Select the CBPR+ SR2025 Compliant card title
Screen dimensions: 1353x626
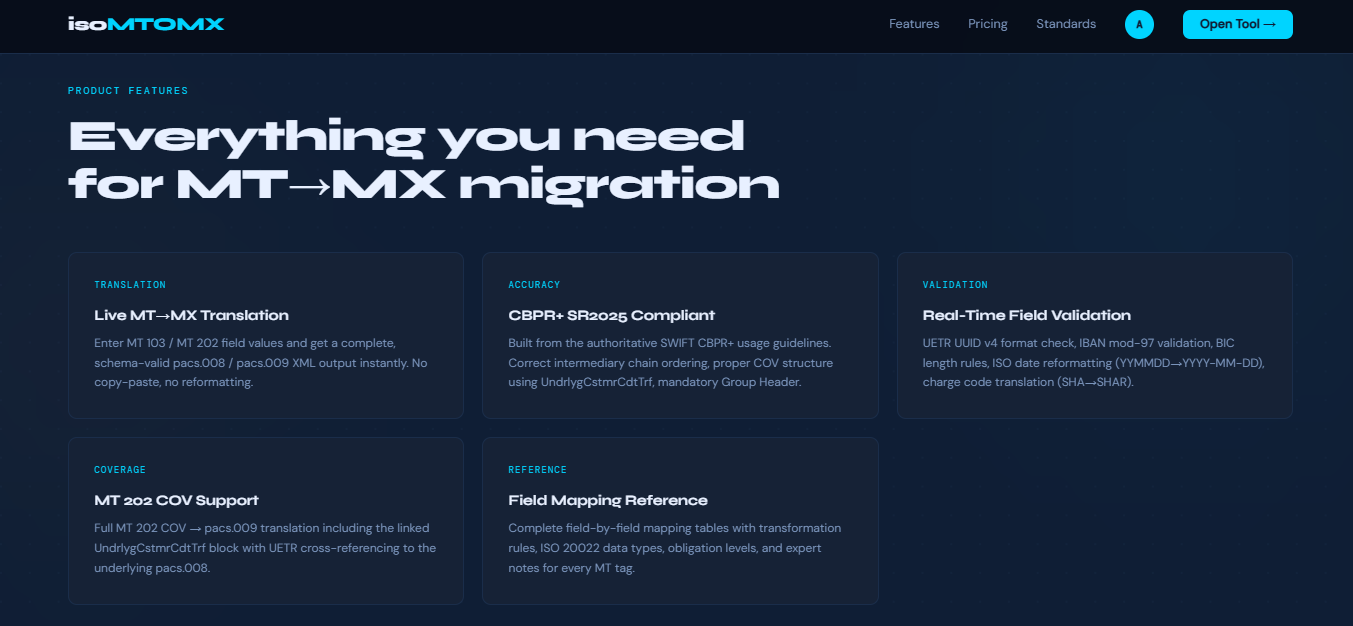coord(612,315)
